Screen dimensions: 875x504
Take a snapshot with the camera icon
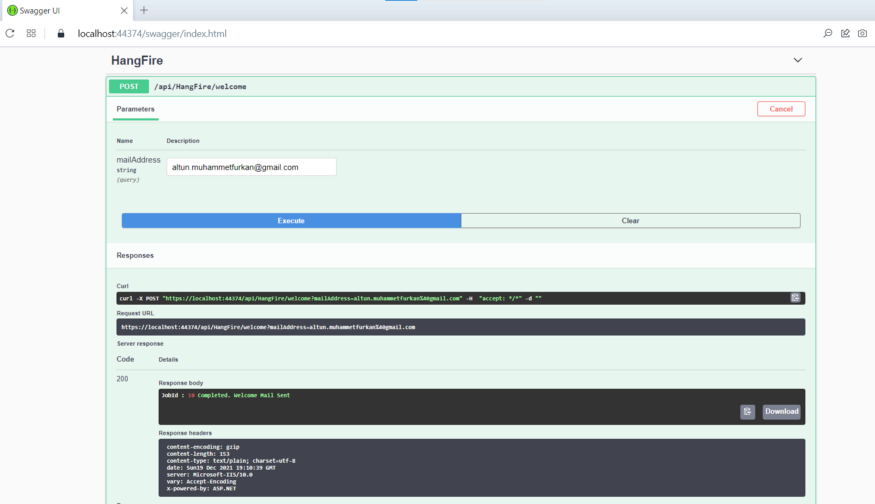point(863,33)
